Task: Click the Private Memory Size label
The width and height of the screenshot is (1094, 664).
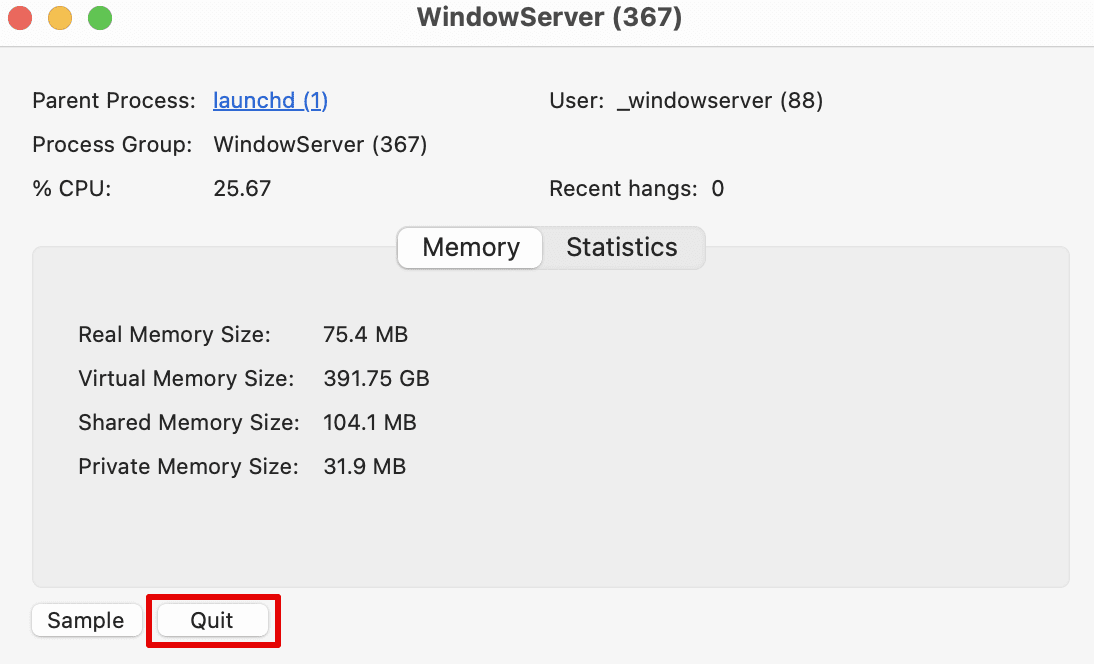Action: pyautogui.click(x=188, y=466)
